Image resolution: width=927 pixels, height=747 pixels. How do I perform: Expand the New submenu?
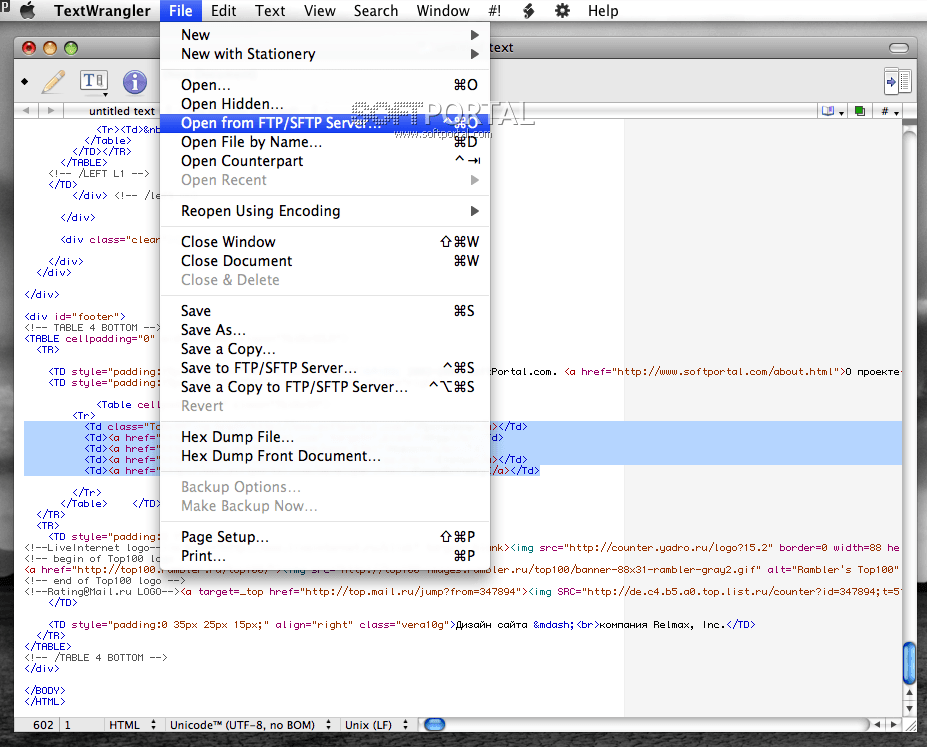click(x=325, y=35)
